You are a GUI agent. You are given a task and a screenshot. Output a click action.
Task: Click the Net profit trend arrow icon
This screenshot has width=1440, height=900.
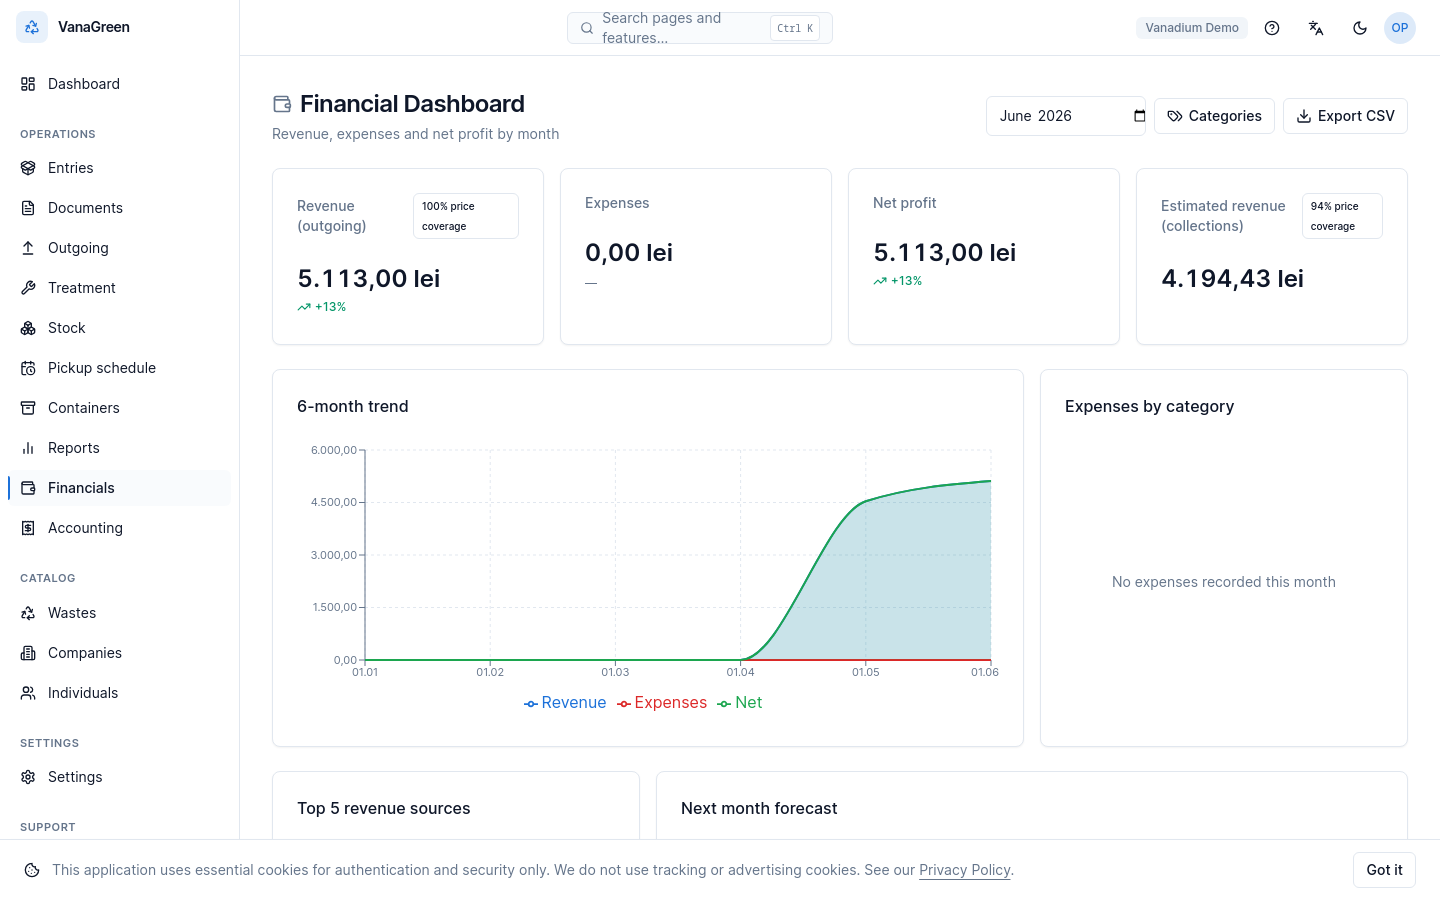(880, 281)
